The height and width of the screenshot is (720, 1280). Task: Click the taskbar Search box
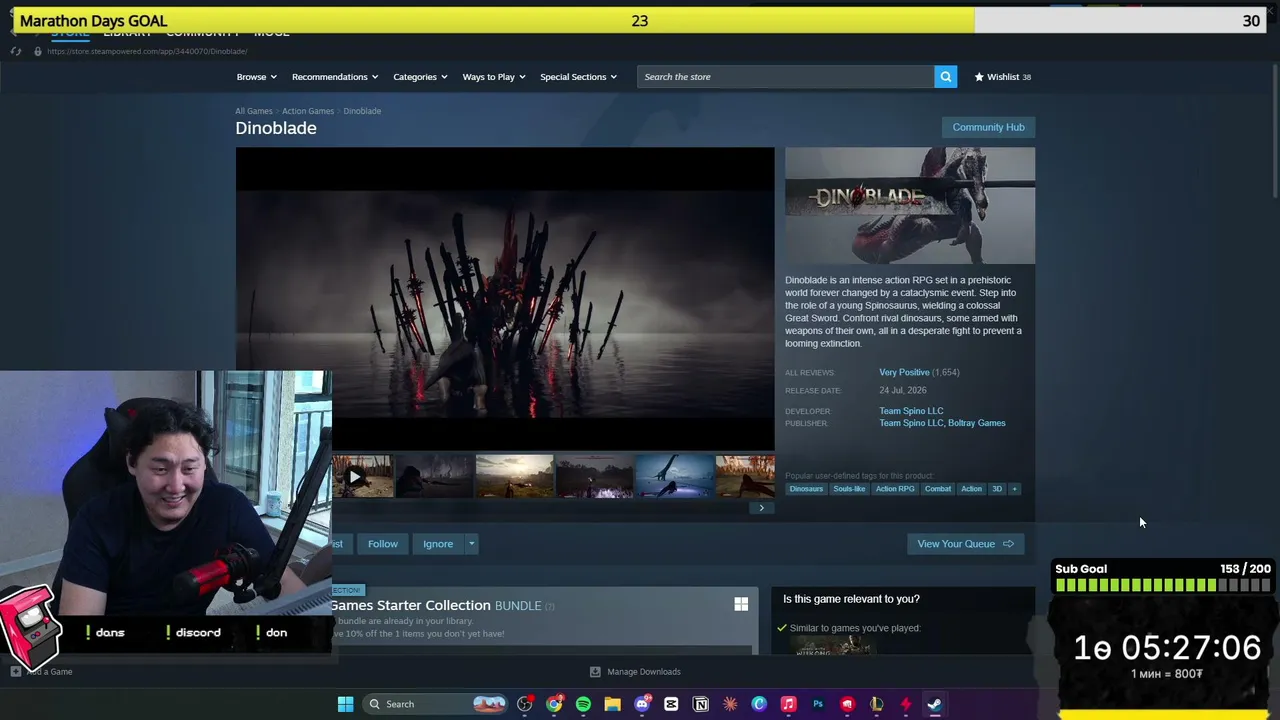[436, 704]
